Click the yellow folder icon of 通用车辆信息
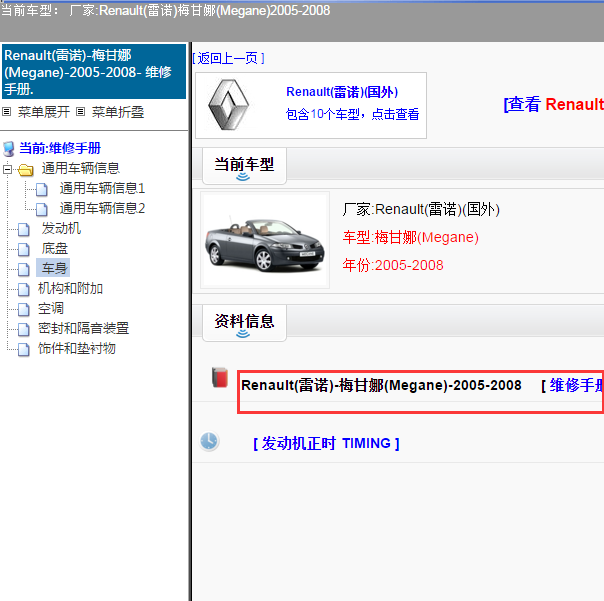 click(x=26, y=169)
